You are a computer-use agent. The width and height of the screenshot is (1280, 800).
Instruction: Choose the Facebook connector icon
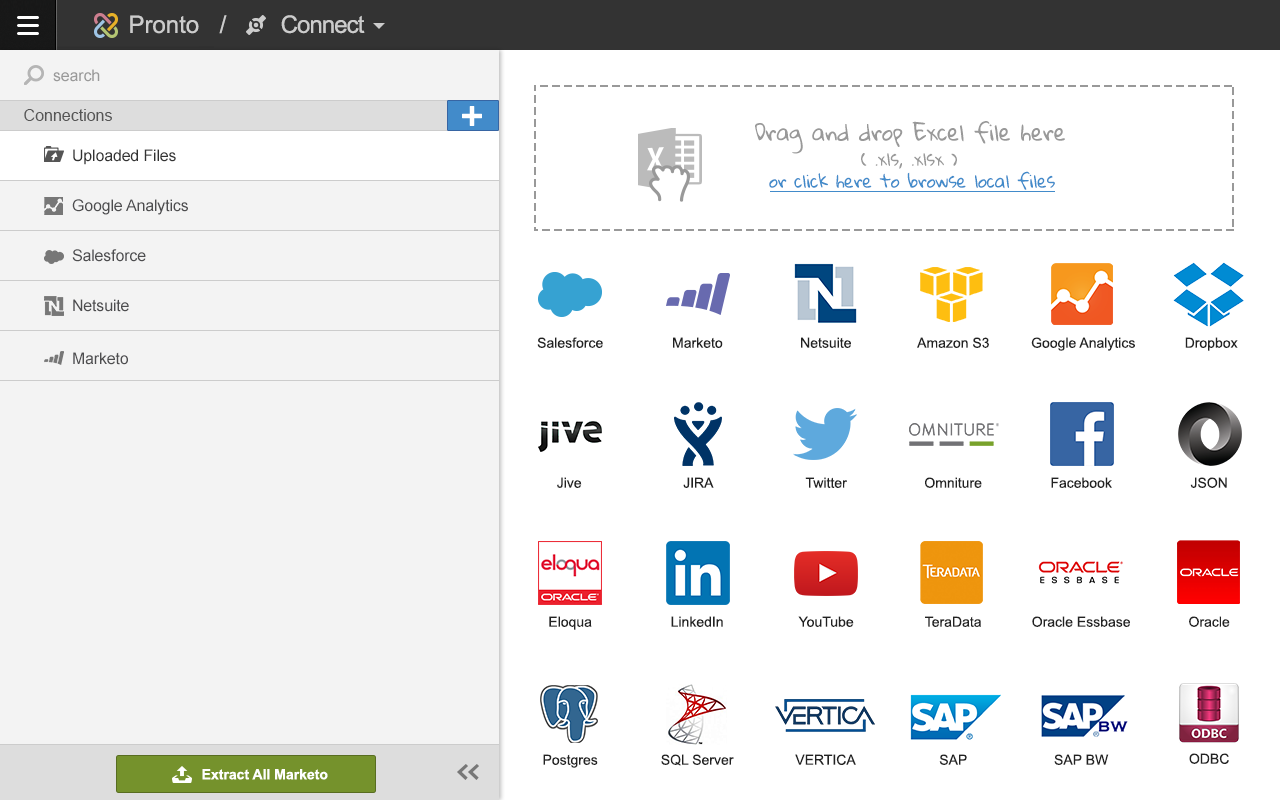(1082, 434)
